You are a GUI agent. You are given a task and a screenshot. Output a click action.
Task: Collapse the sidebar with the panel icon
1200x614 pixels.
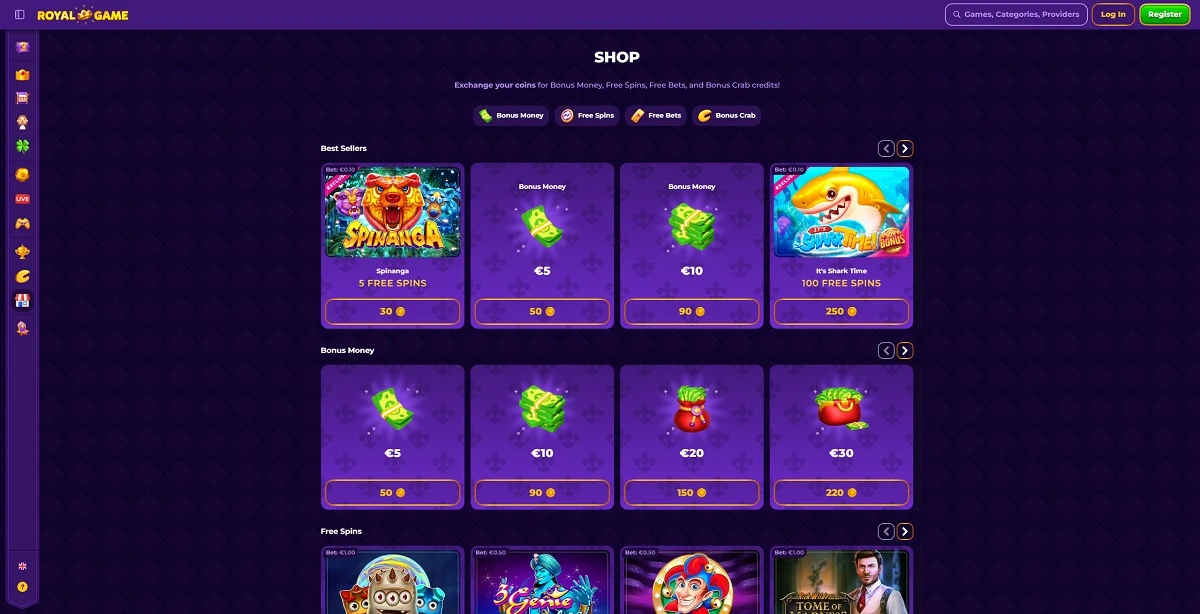click(20, 15)
